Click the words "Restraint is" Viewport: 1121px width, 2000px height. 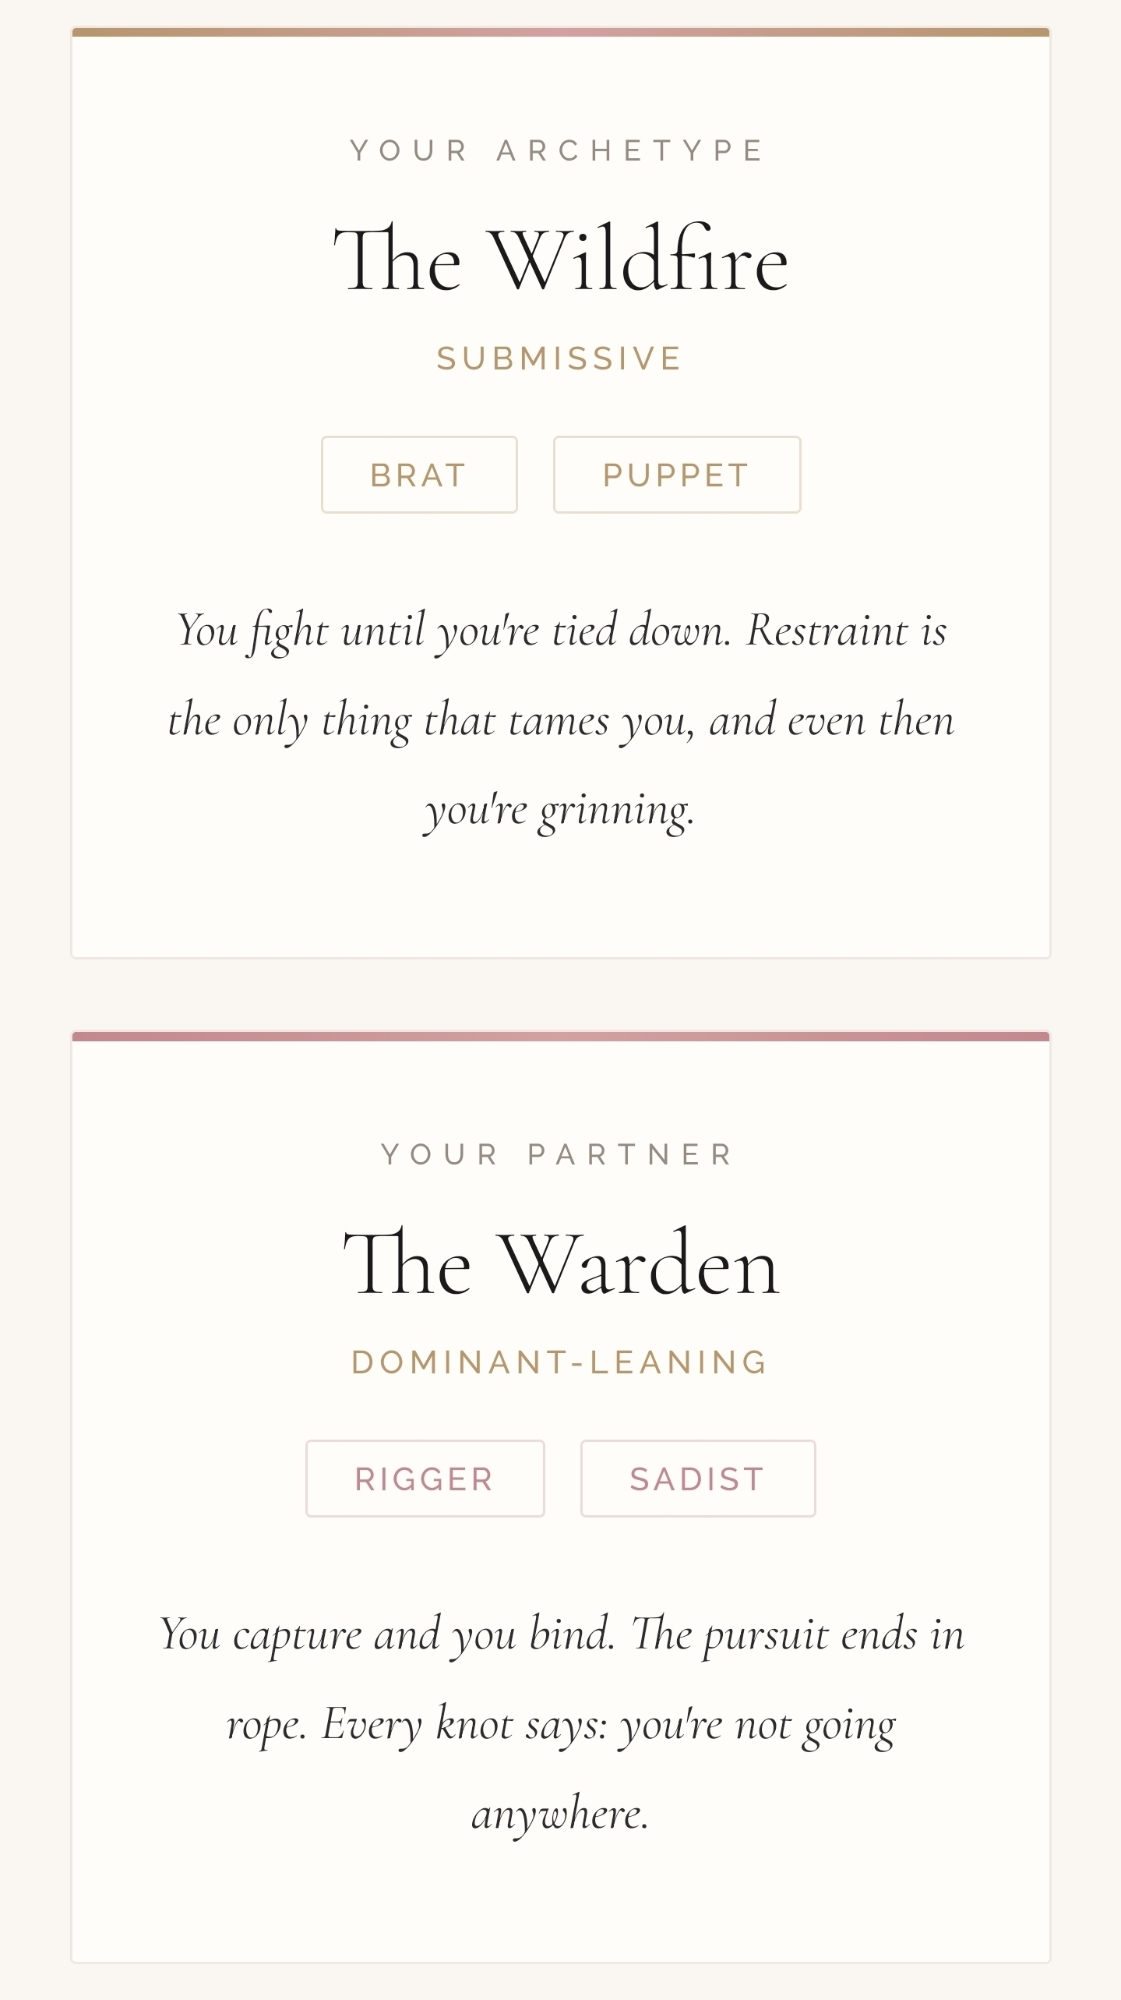click(846, 631)
